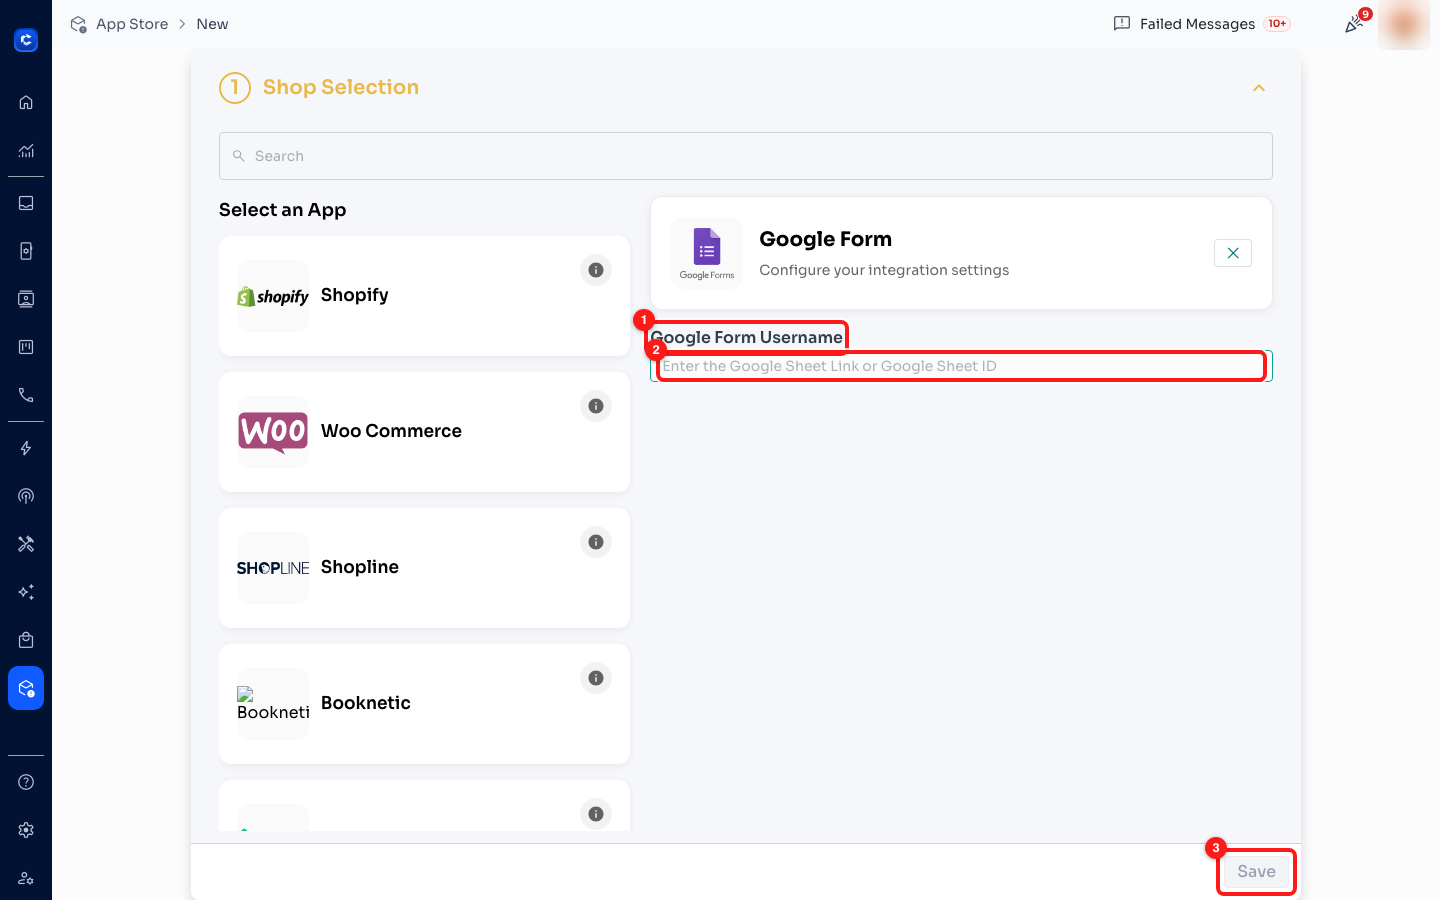Viewport: 1440px width, 900px height.
Task: Open the broadcast signal icon in sidebar
Action: click(26, 496)
